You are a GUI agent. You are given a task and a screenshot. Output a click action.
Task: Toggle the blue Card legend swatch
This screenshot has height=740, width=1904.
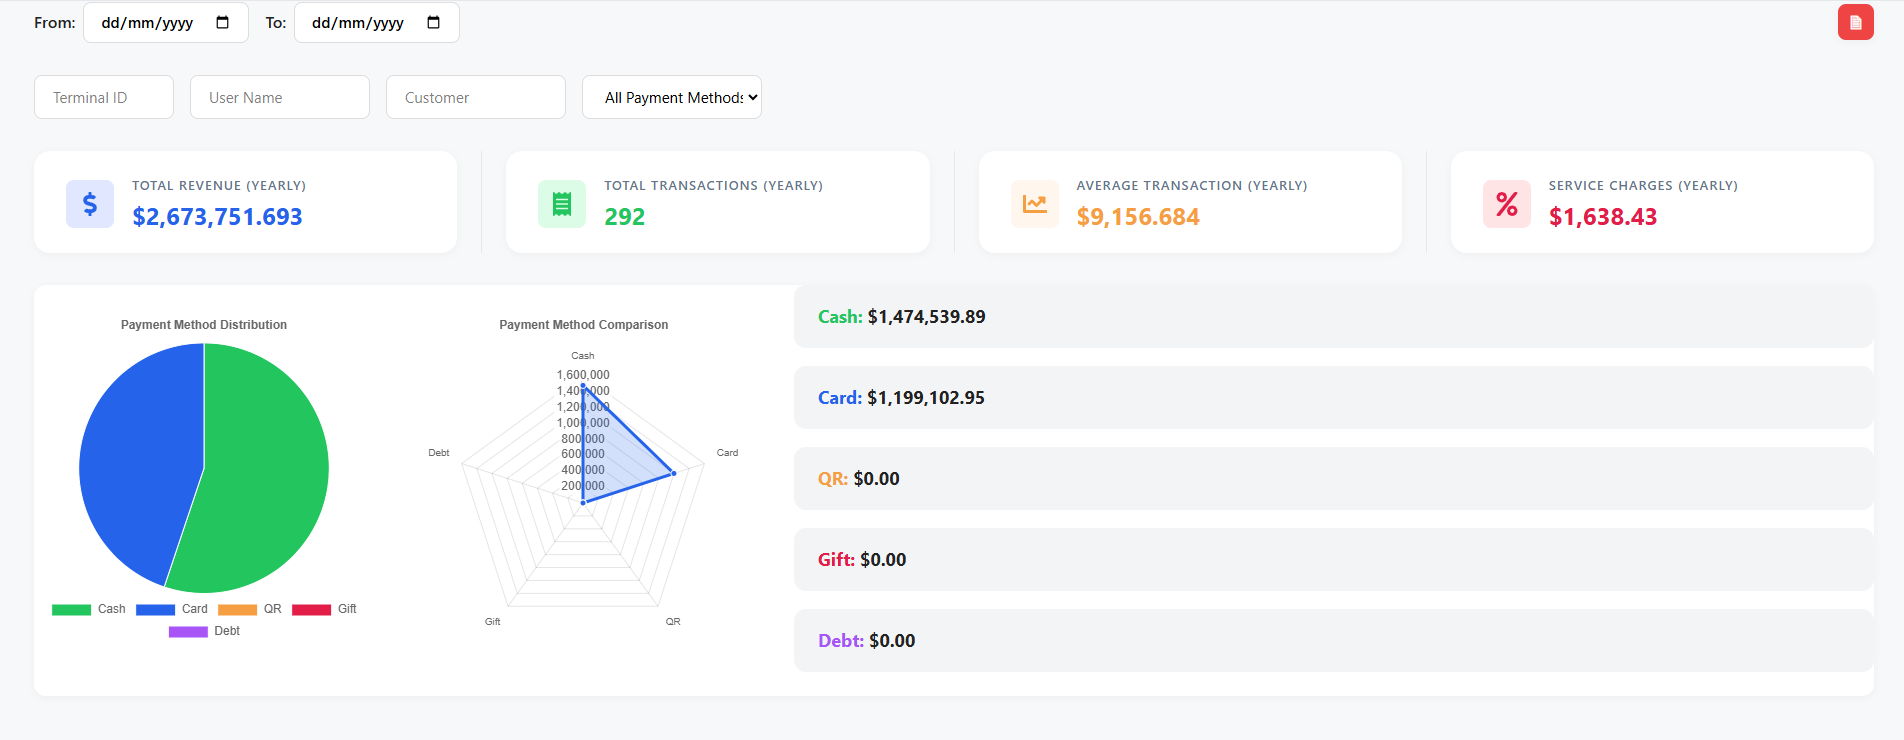click(x=155, y=609)
